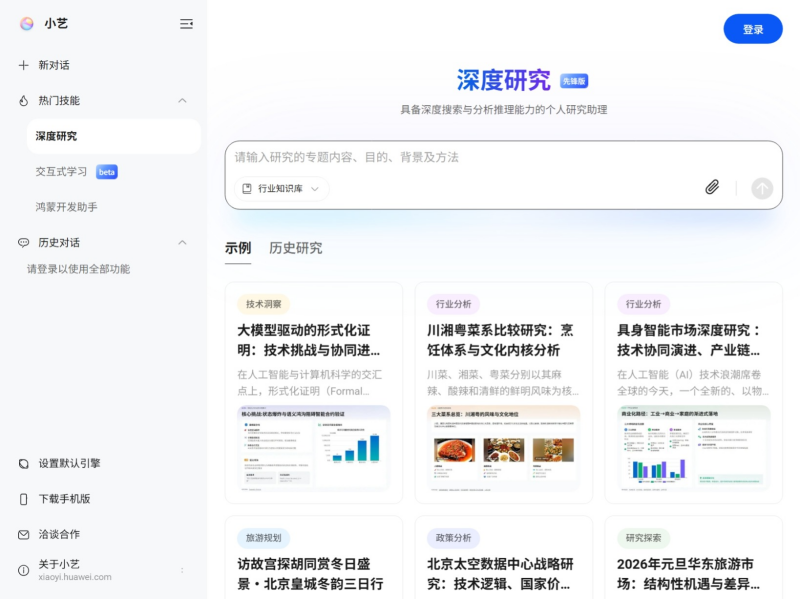Open the attachment paperclip icon
This screenshot has width=800, height=599.
712,188
